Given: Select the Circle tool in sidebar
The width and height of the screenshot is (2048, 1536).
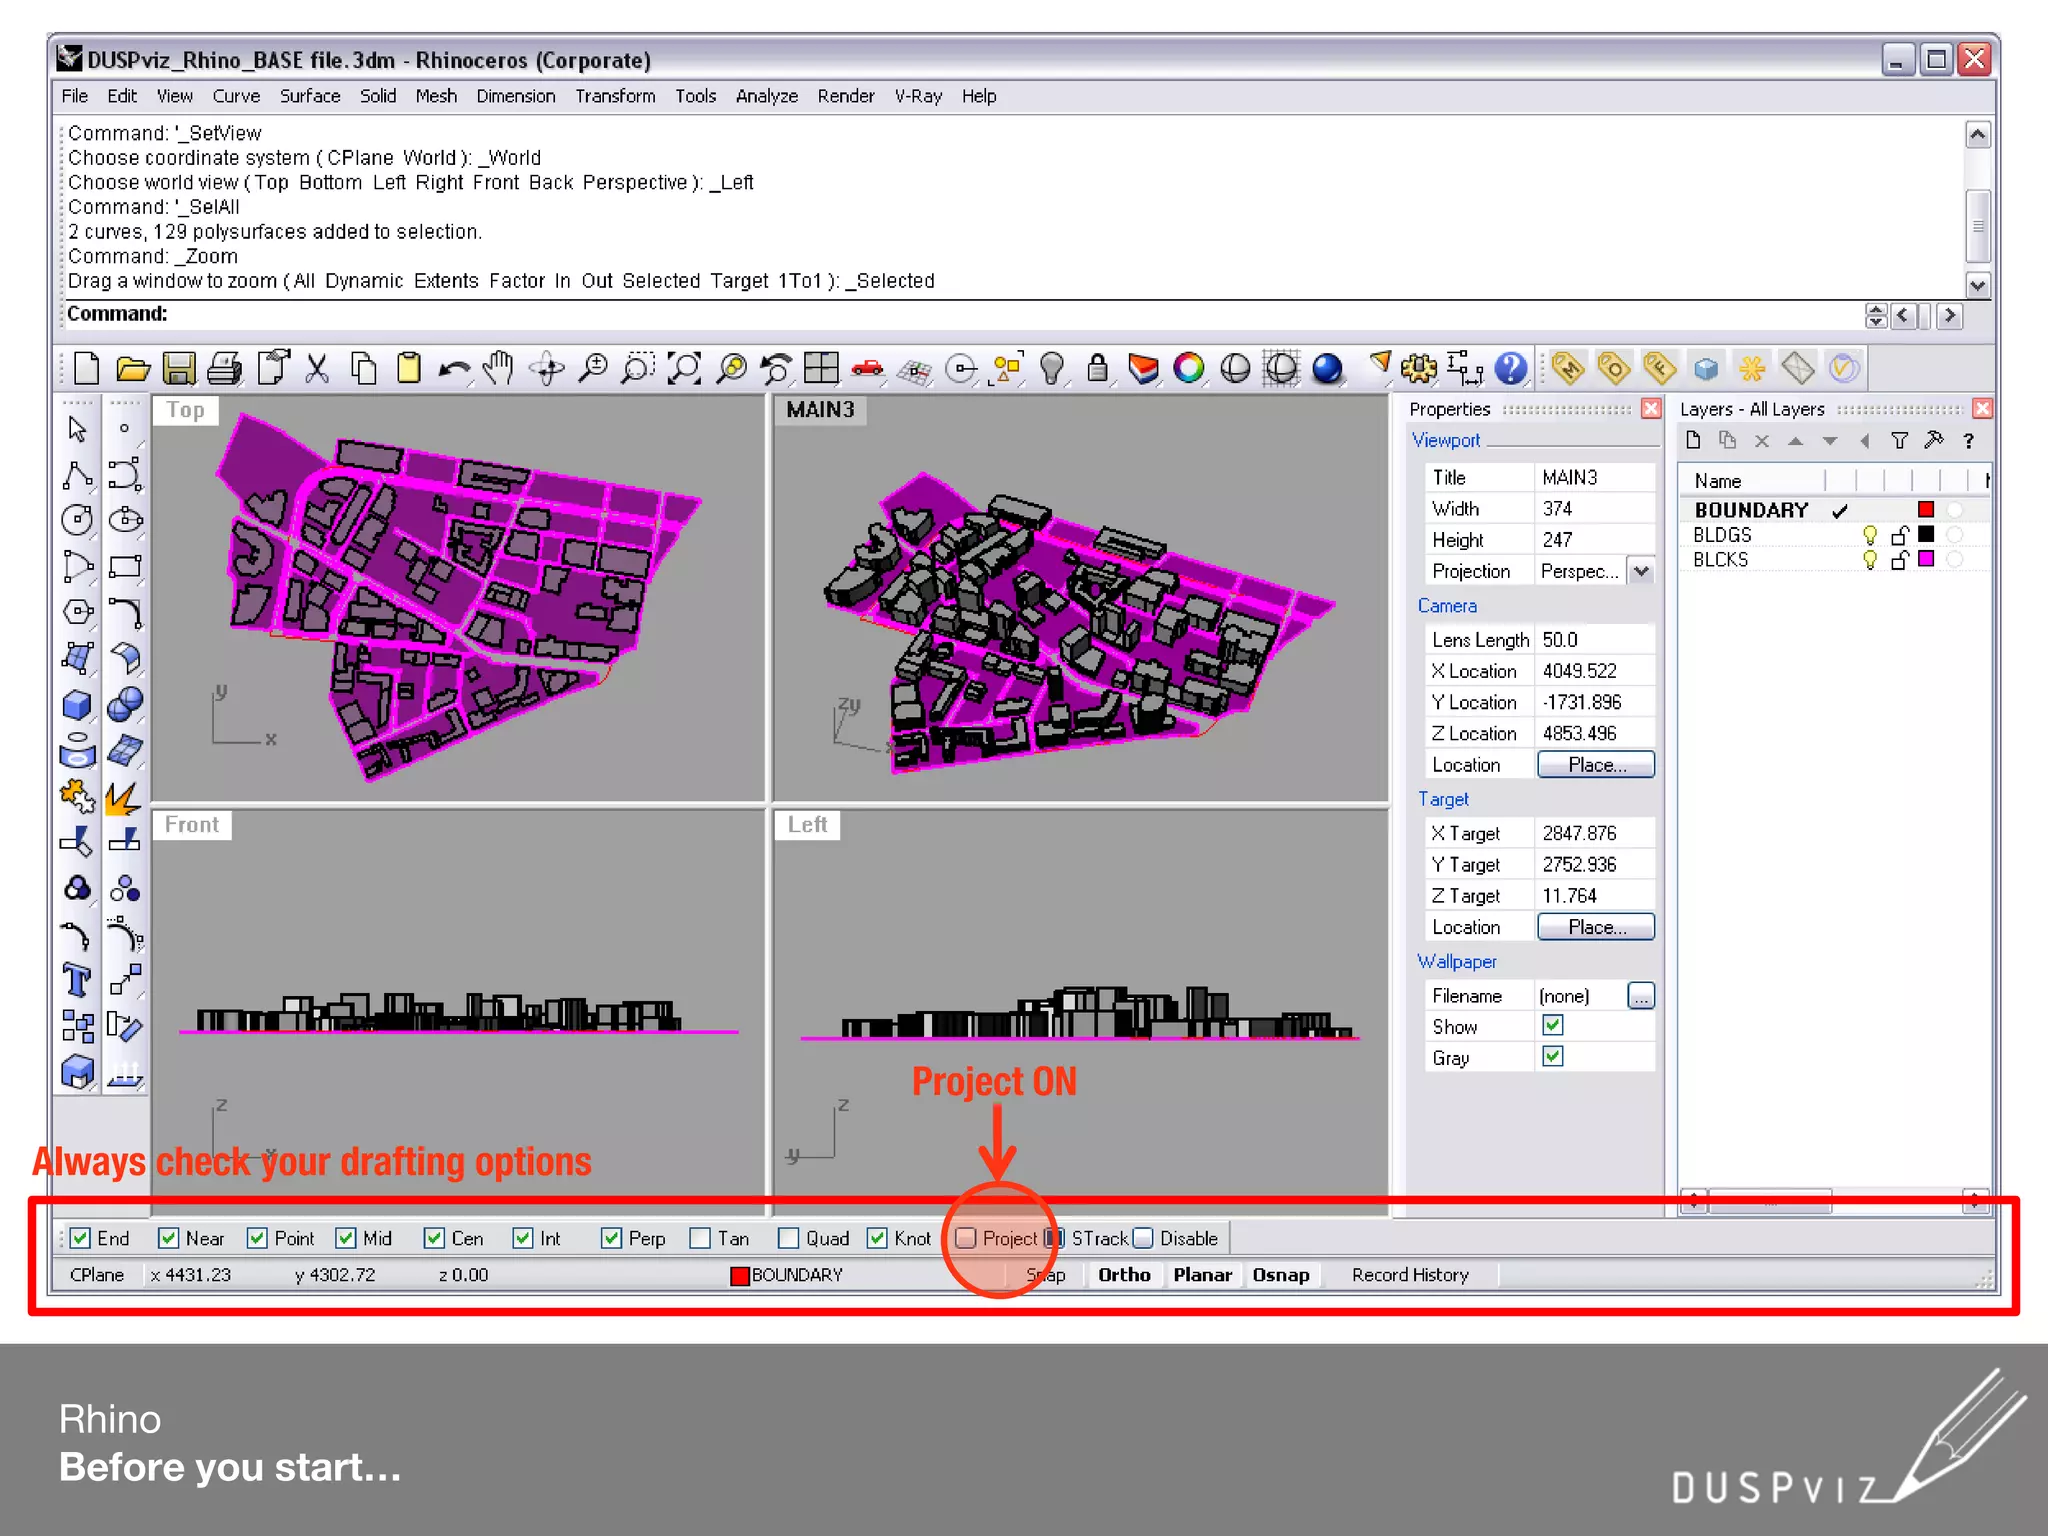Looking at the screenshot, I should coord(77,520).
